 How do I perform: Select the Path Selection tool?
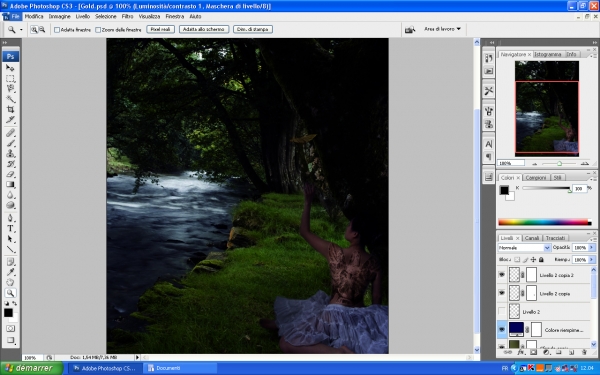tap(10, 239)
